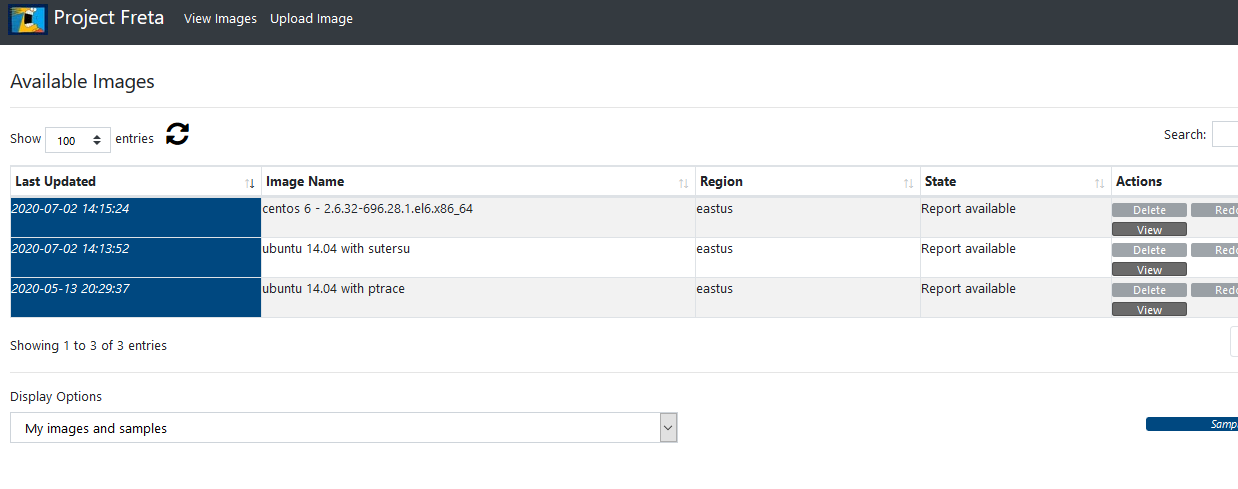
Task: Open the Show entries count selector
Action: [x=78, y=140]
